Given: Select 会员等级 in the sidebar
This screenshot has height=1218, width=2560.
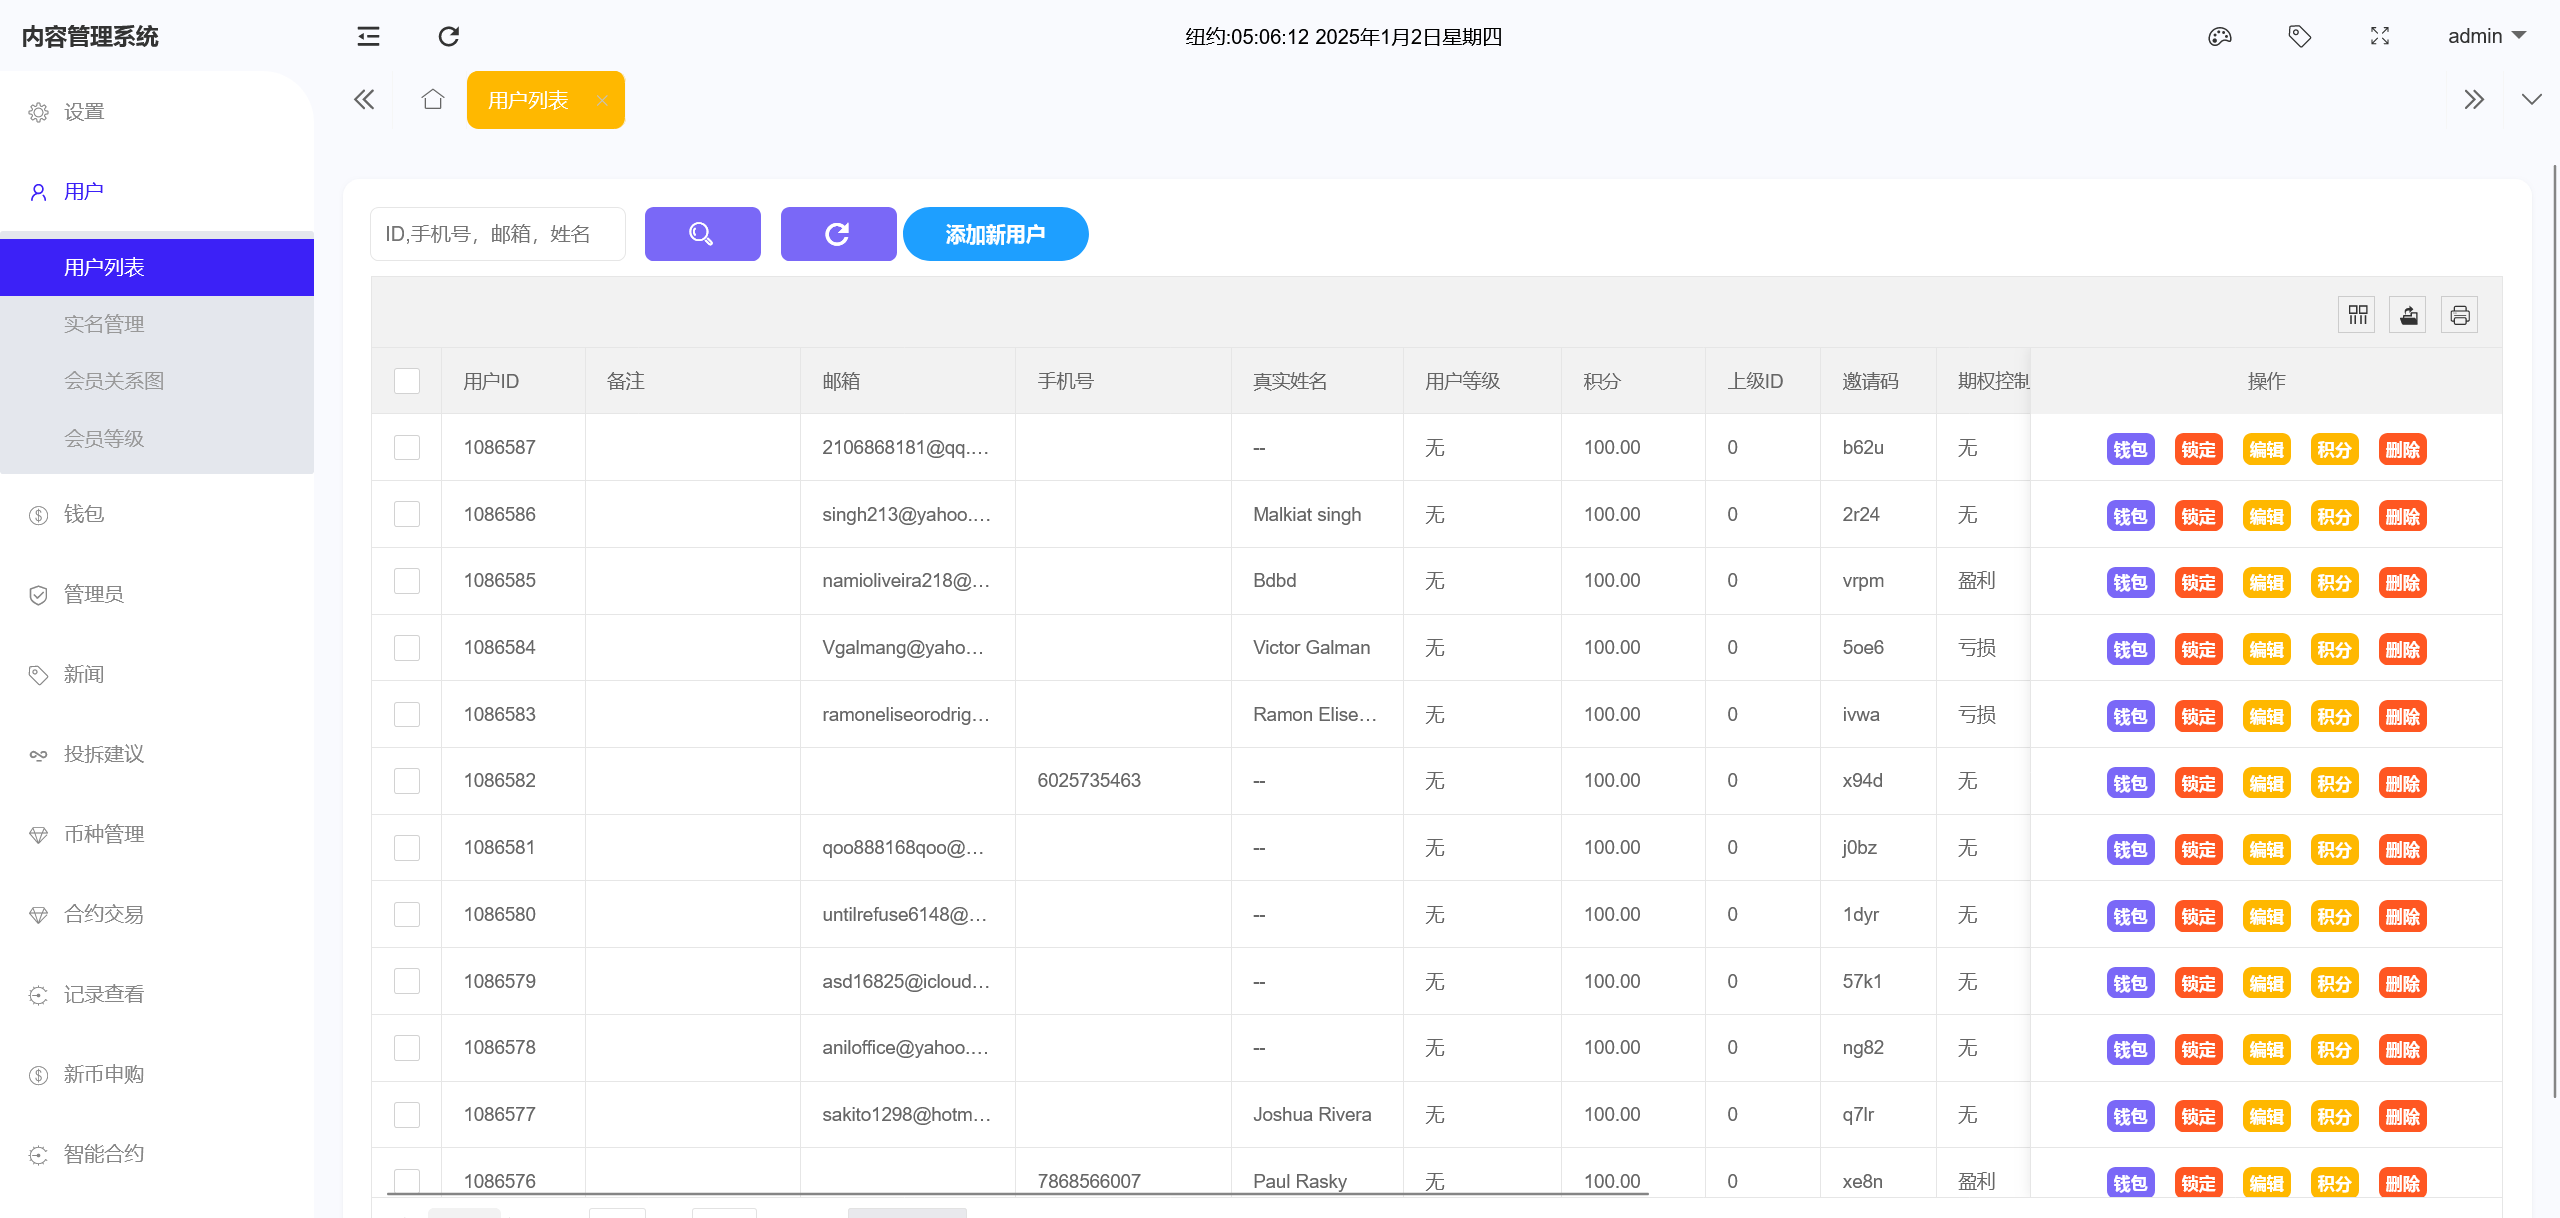Looking at the screenshot, I should [104, 439].
